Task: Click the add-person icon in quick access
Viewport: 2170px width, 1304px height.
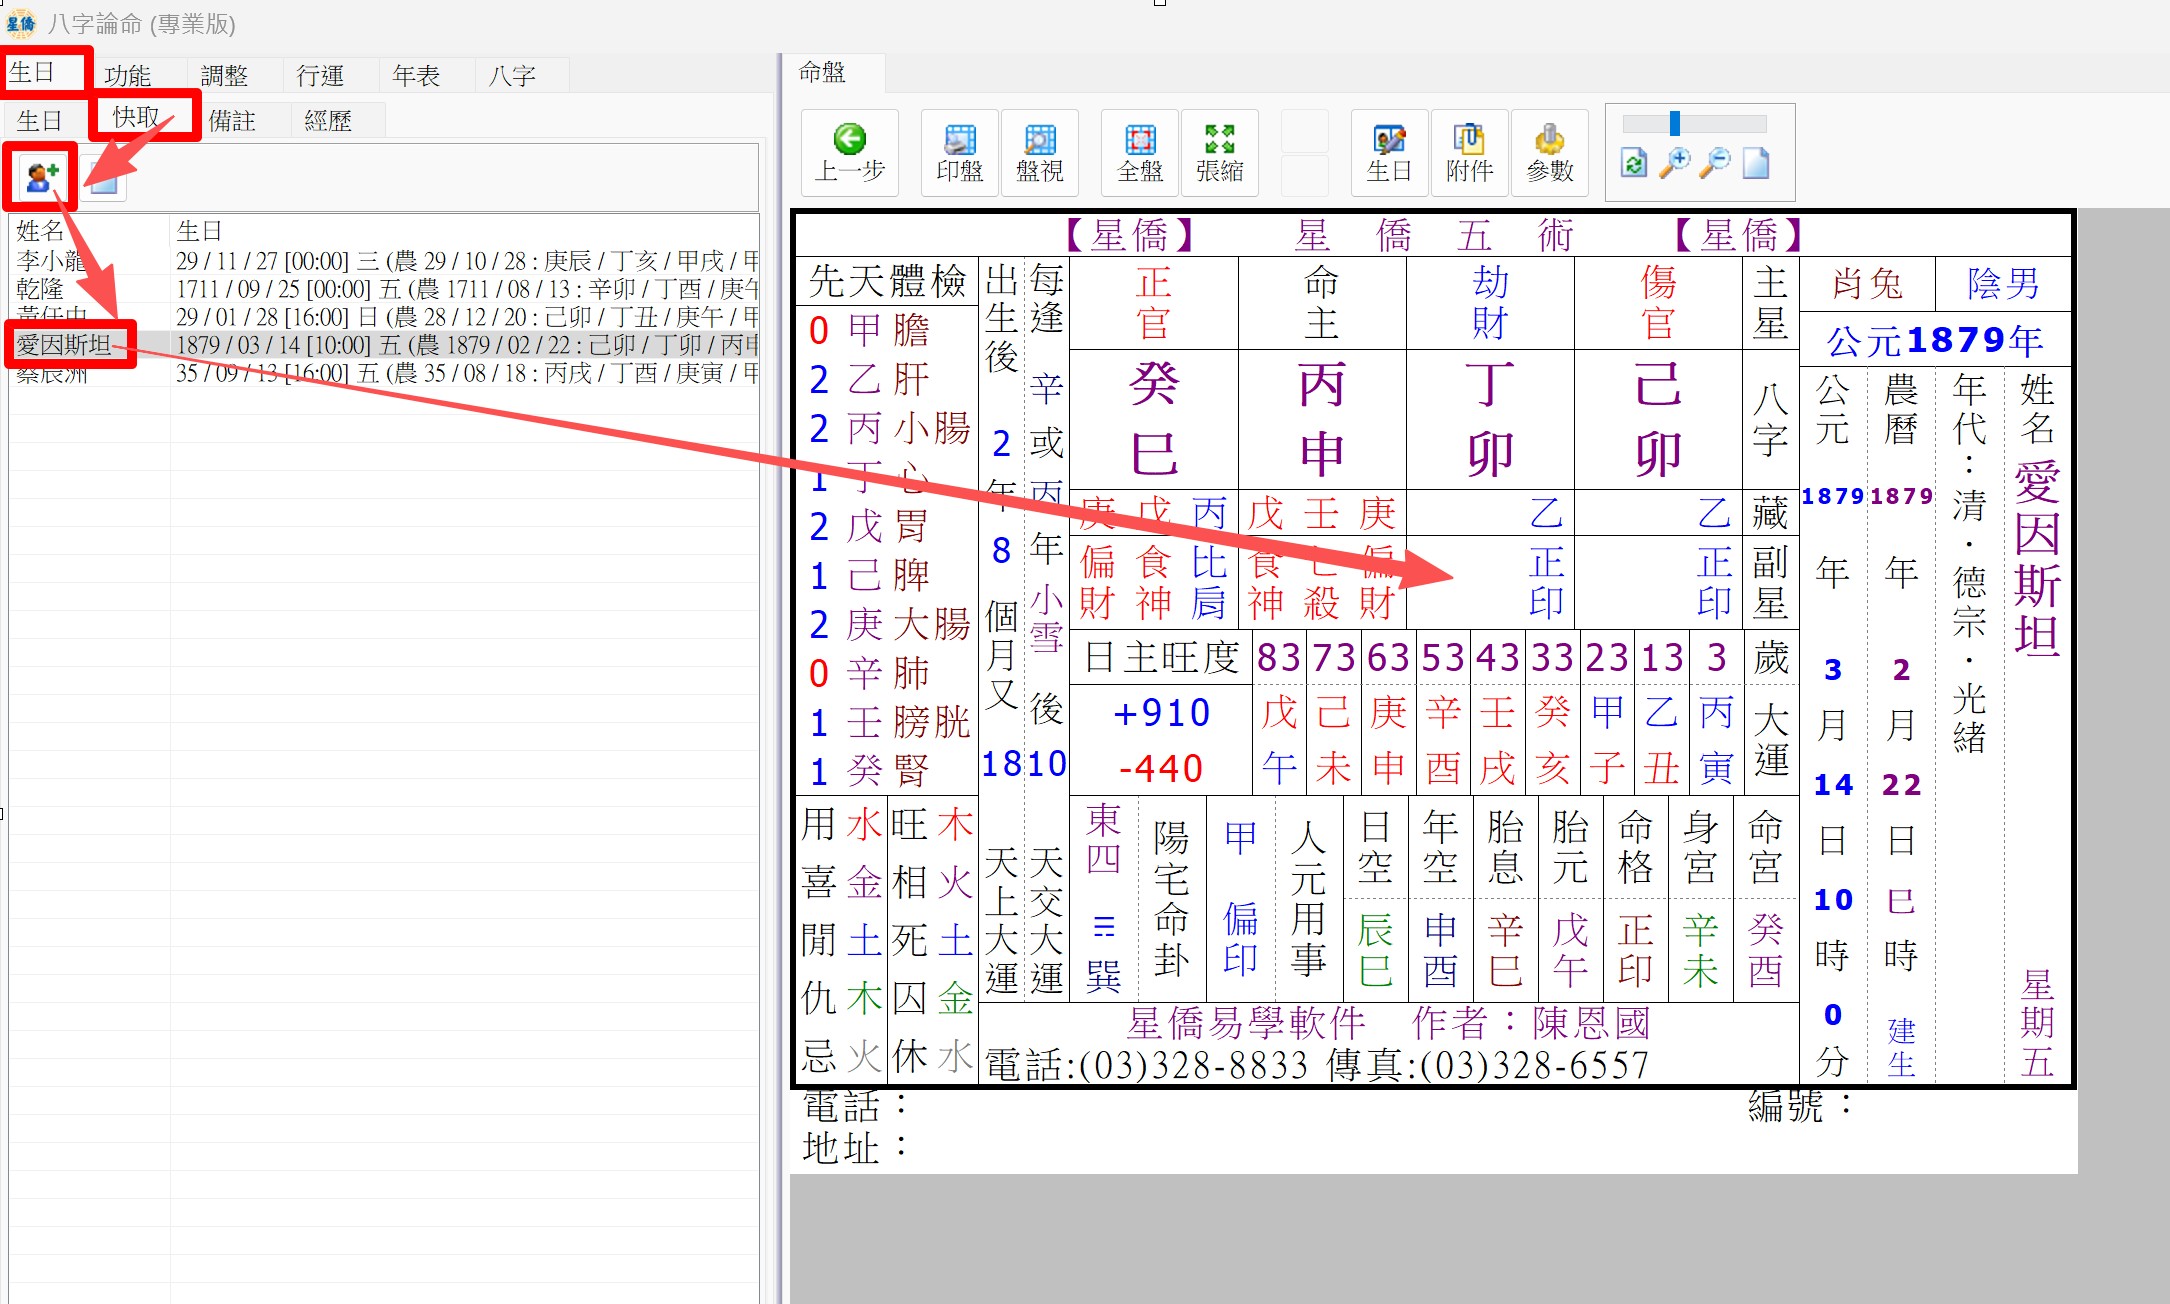Action: pos(42,178)
